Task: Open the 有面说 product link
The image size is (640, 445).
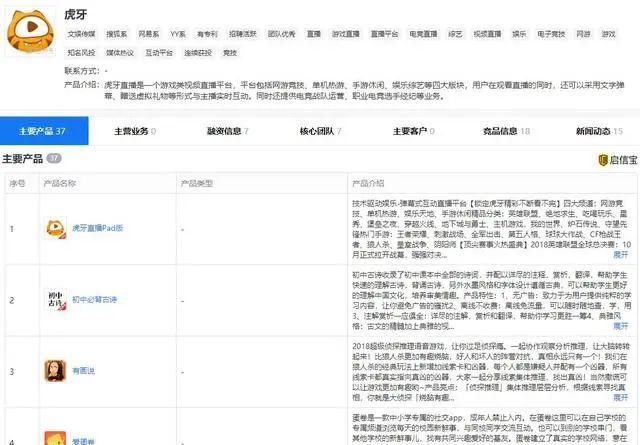Action: click(x=83, y=371)
